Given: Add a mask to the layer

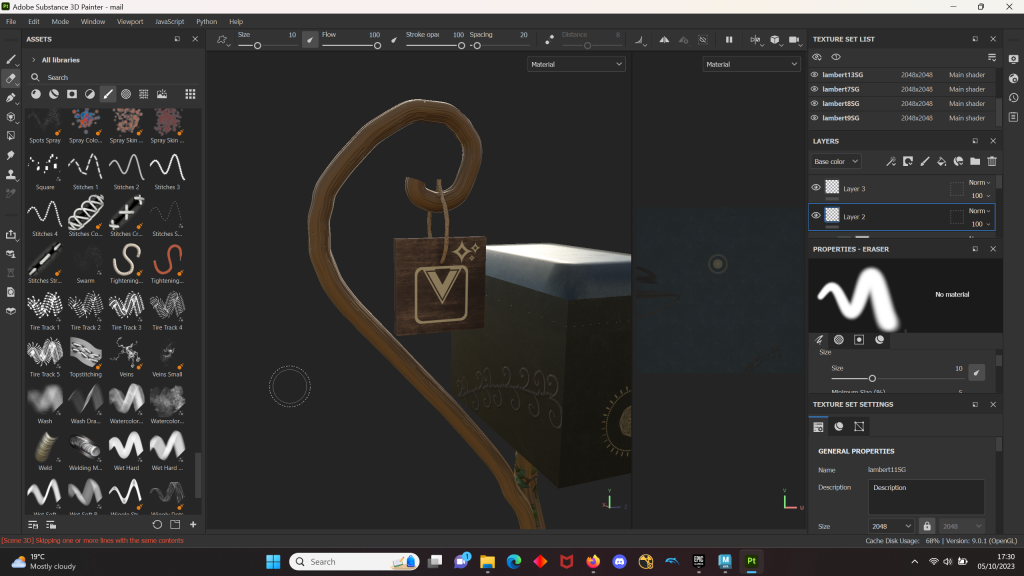Looking at the screenshot, I should (x=908, y=161).
